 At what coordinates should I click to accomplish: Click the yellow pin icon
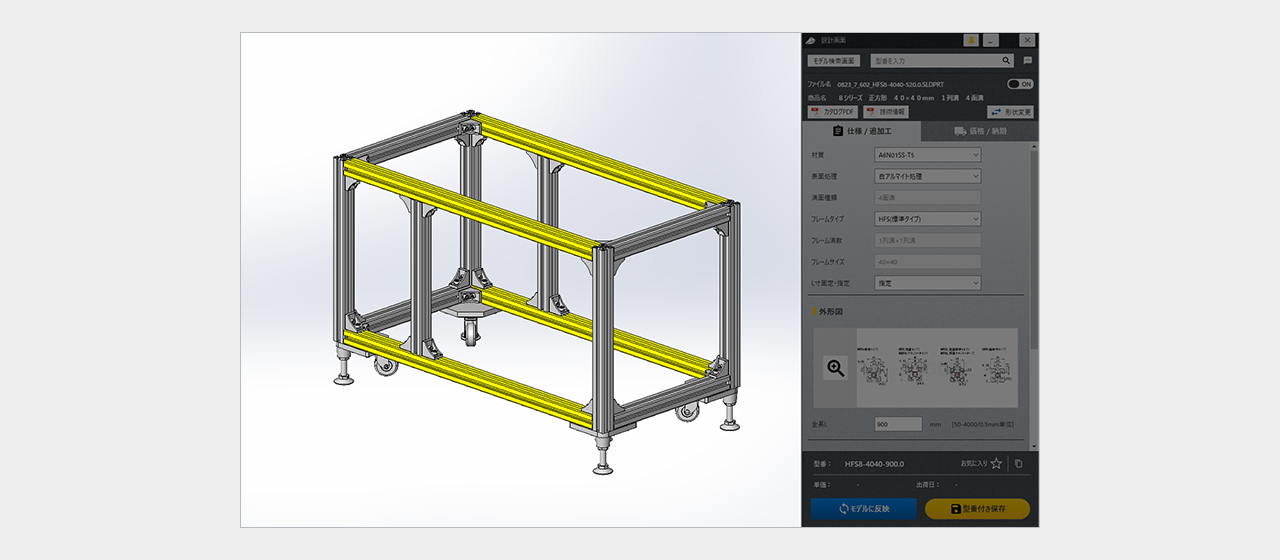click(x=970, y=40)
